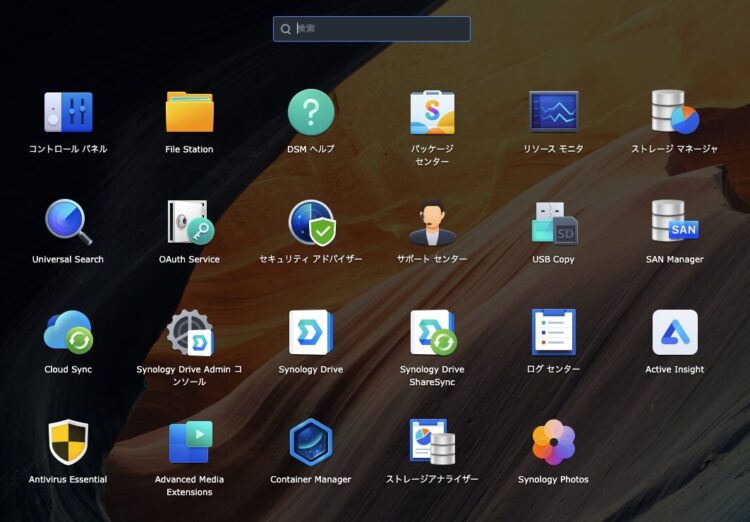Viewport: 750px width, 522px height.
Task: Launch リソース モニタ
Action: pyautogui.click(x=553, y=112)
